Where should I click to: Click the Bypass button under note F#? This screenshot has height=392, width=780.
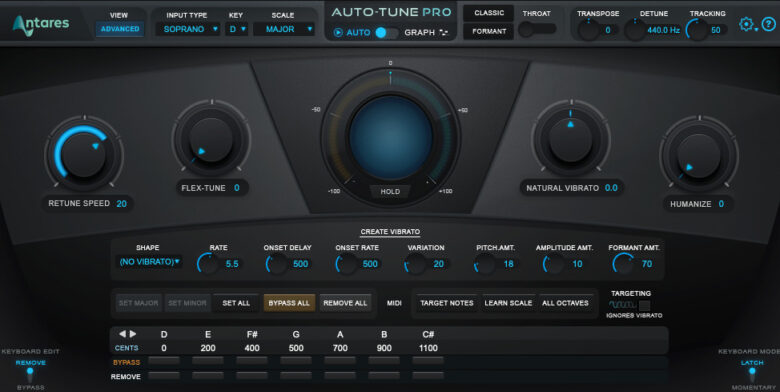coord(252,361)
